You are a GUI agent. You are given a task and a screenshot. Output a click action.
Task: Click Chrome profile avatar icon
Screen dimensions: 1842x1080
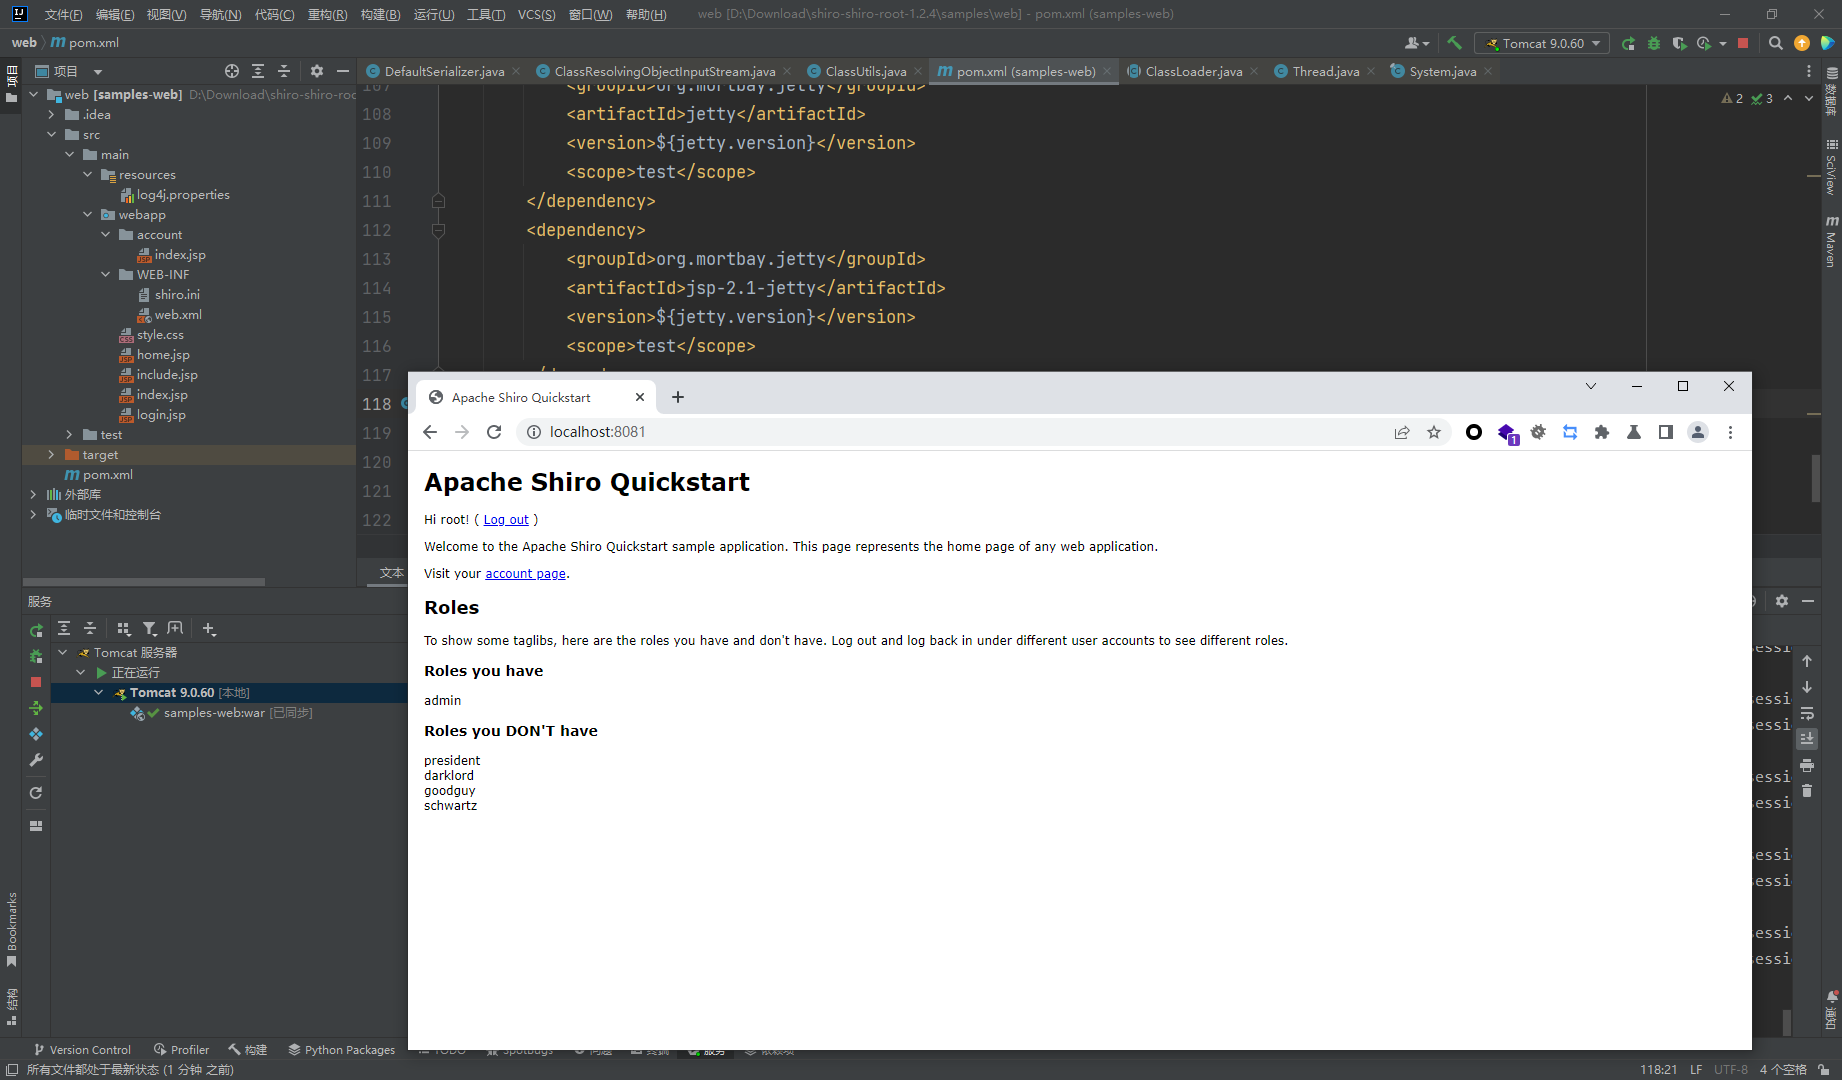click(1698, 432)
